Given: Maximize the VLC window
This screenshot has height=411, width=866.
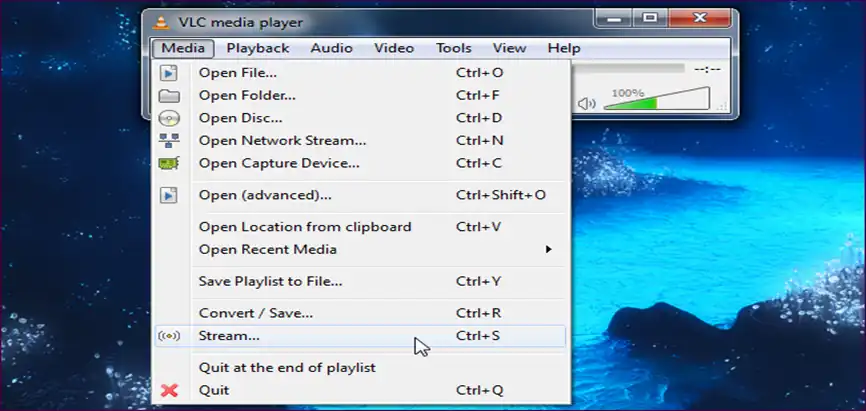Looking at the screenshot, I should pos(650,18).
